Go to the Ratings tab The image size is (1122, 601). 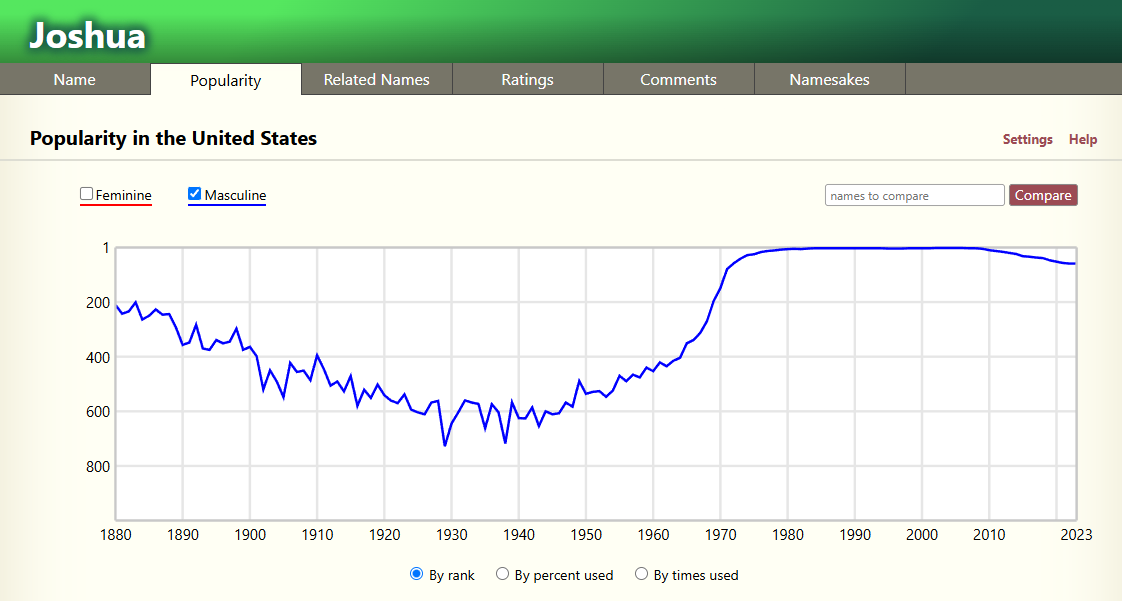click(x=527, y=79)
